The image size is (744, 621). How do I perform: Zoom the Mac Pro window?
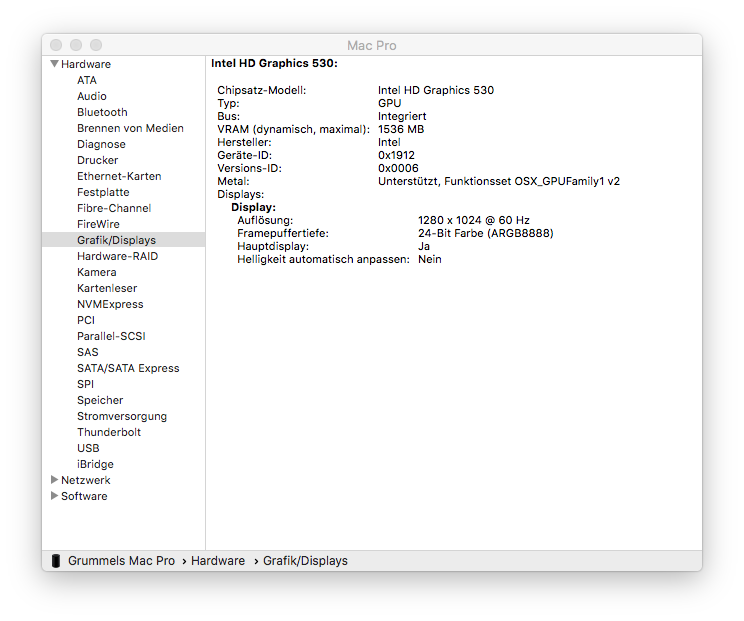pos(96,45)
